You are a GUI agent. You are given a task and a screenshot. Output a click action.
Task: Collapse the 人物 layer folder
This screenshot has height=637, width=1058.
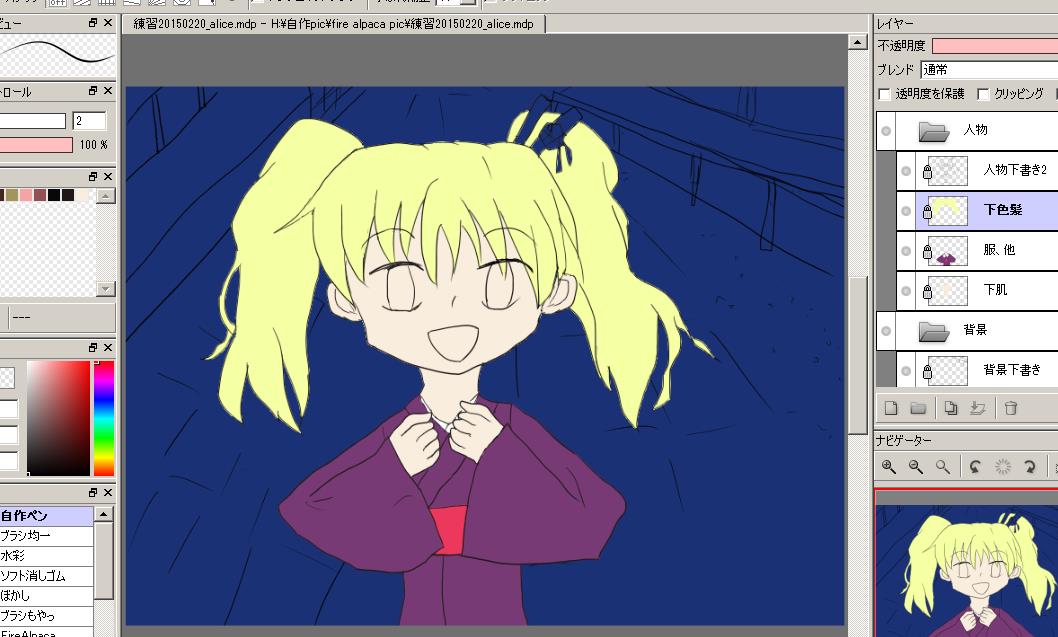(934, 131)
